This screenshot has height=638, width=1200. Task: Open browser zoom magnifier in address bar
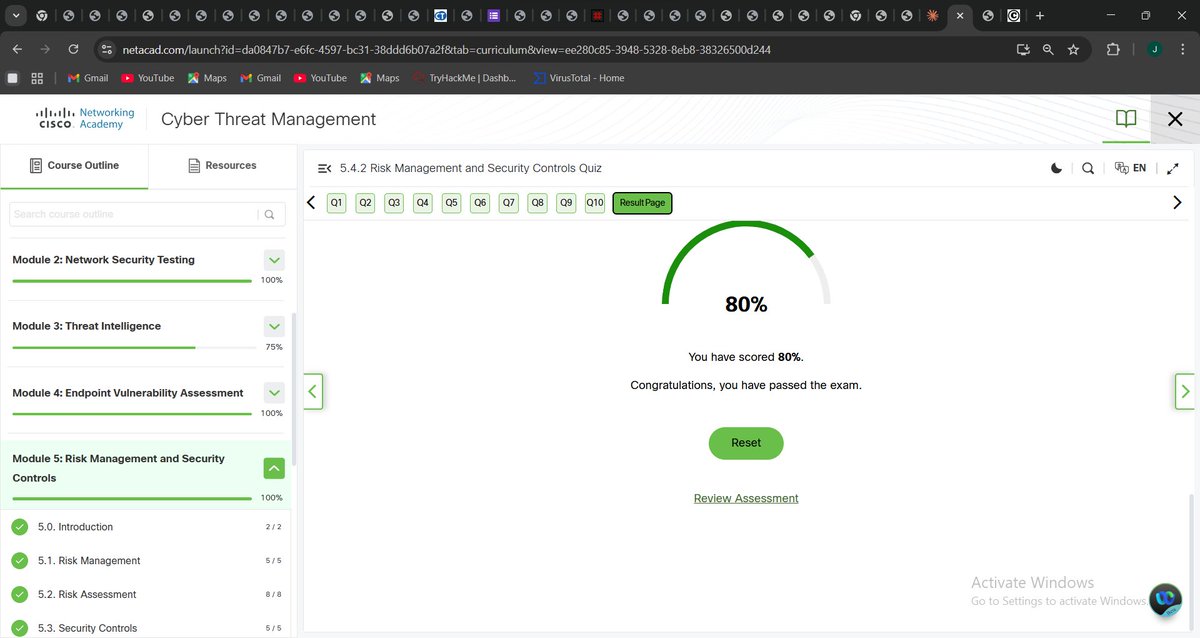pyautogui.click(x=1048, y=49)
